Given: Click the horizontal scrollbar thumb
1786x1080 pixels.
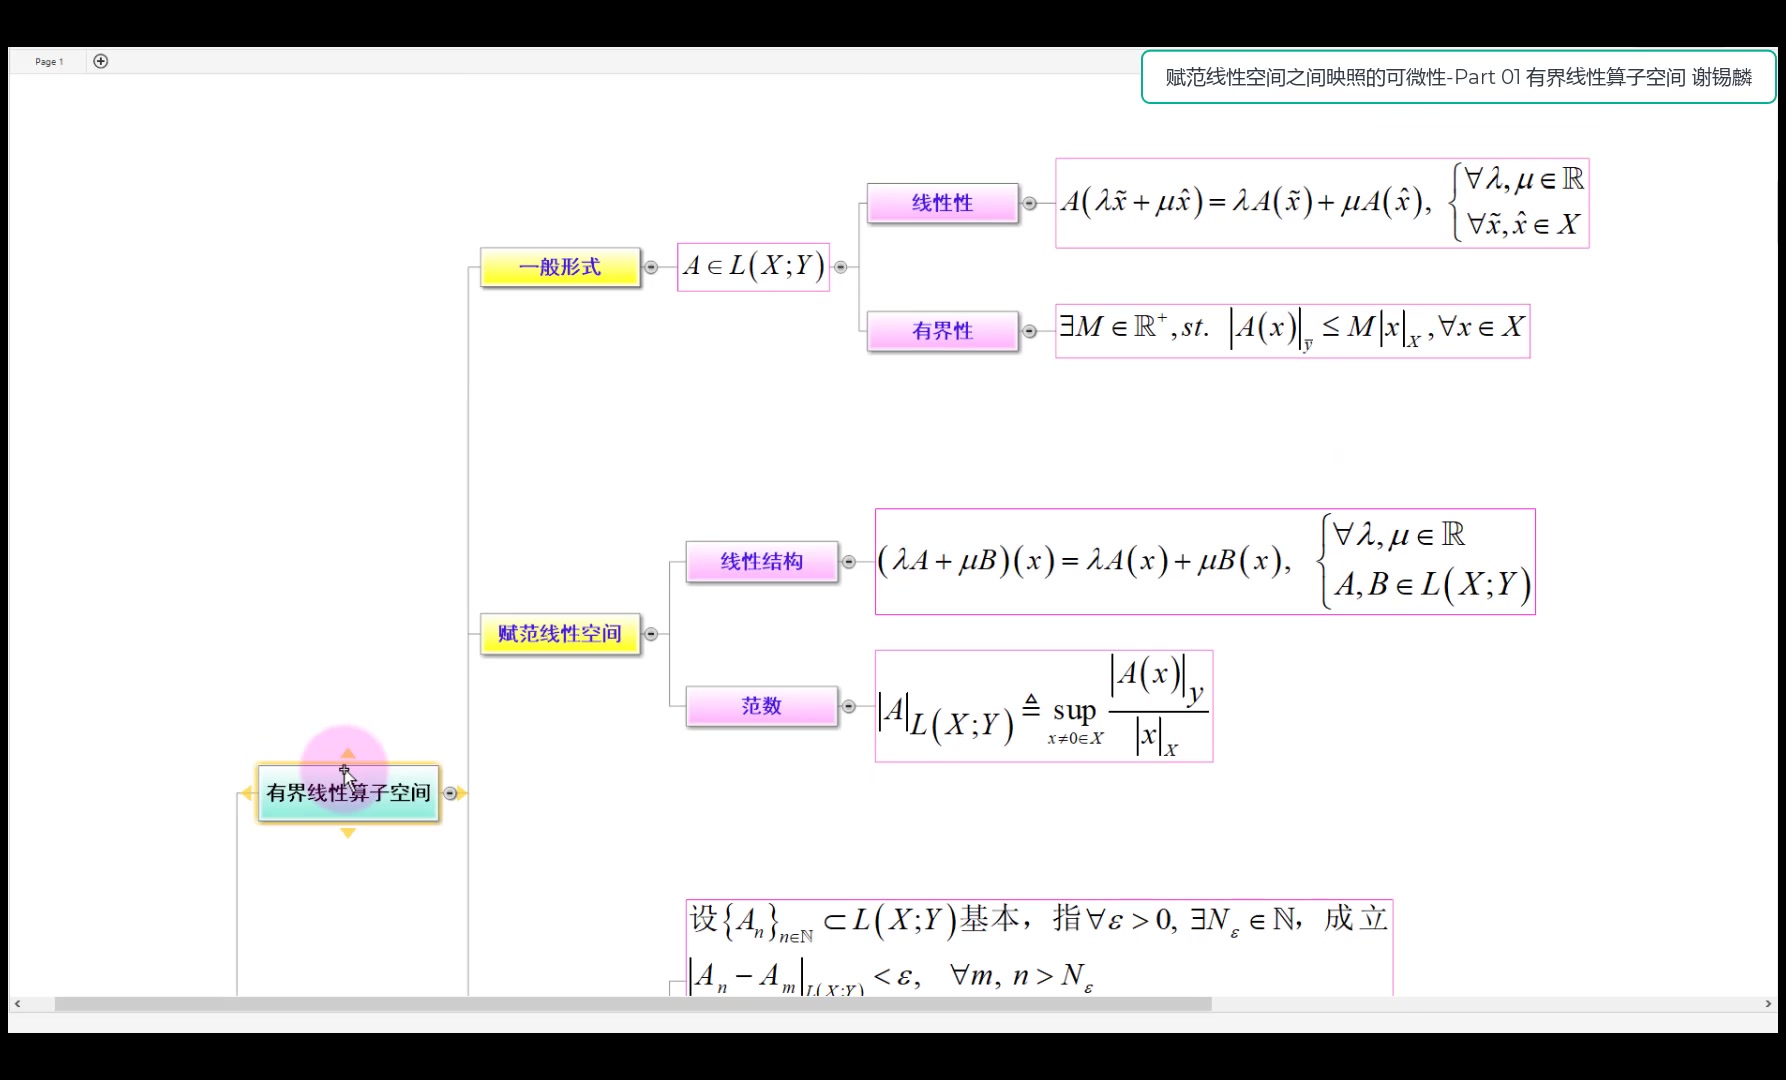Looking at the screenshot, I should (x=633, y=1004).
